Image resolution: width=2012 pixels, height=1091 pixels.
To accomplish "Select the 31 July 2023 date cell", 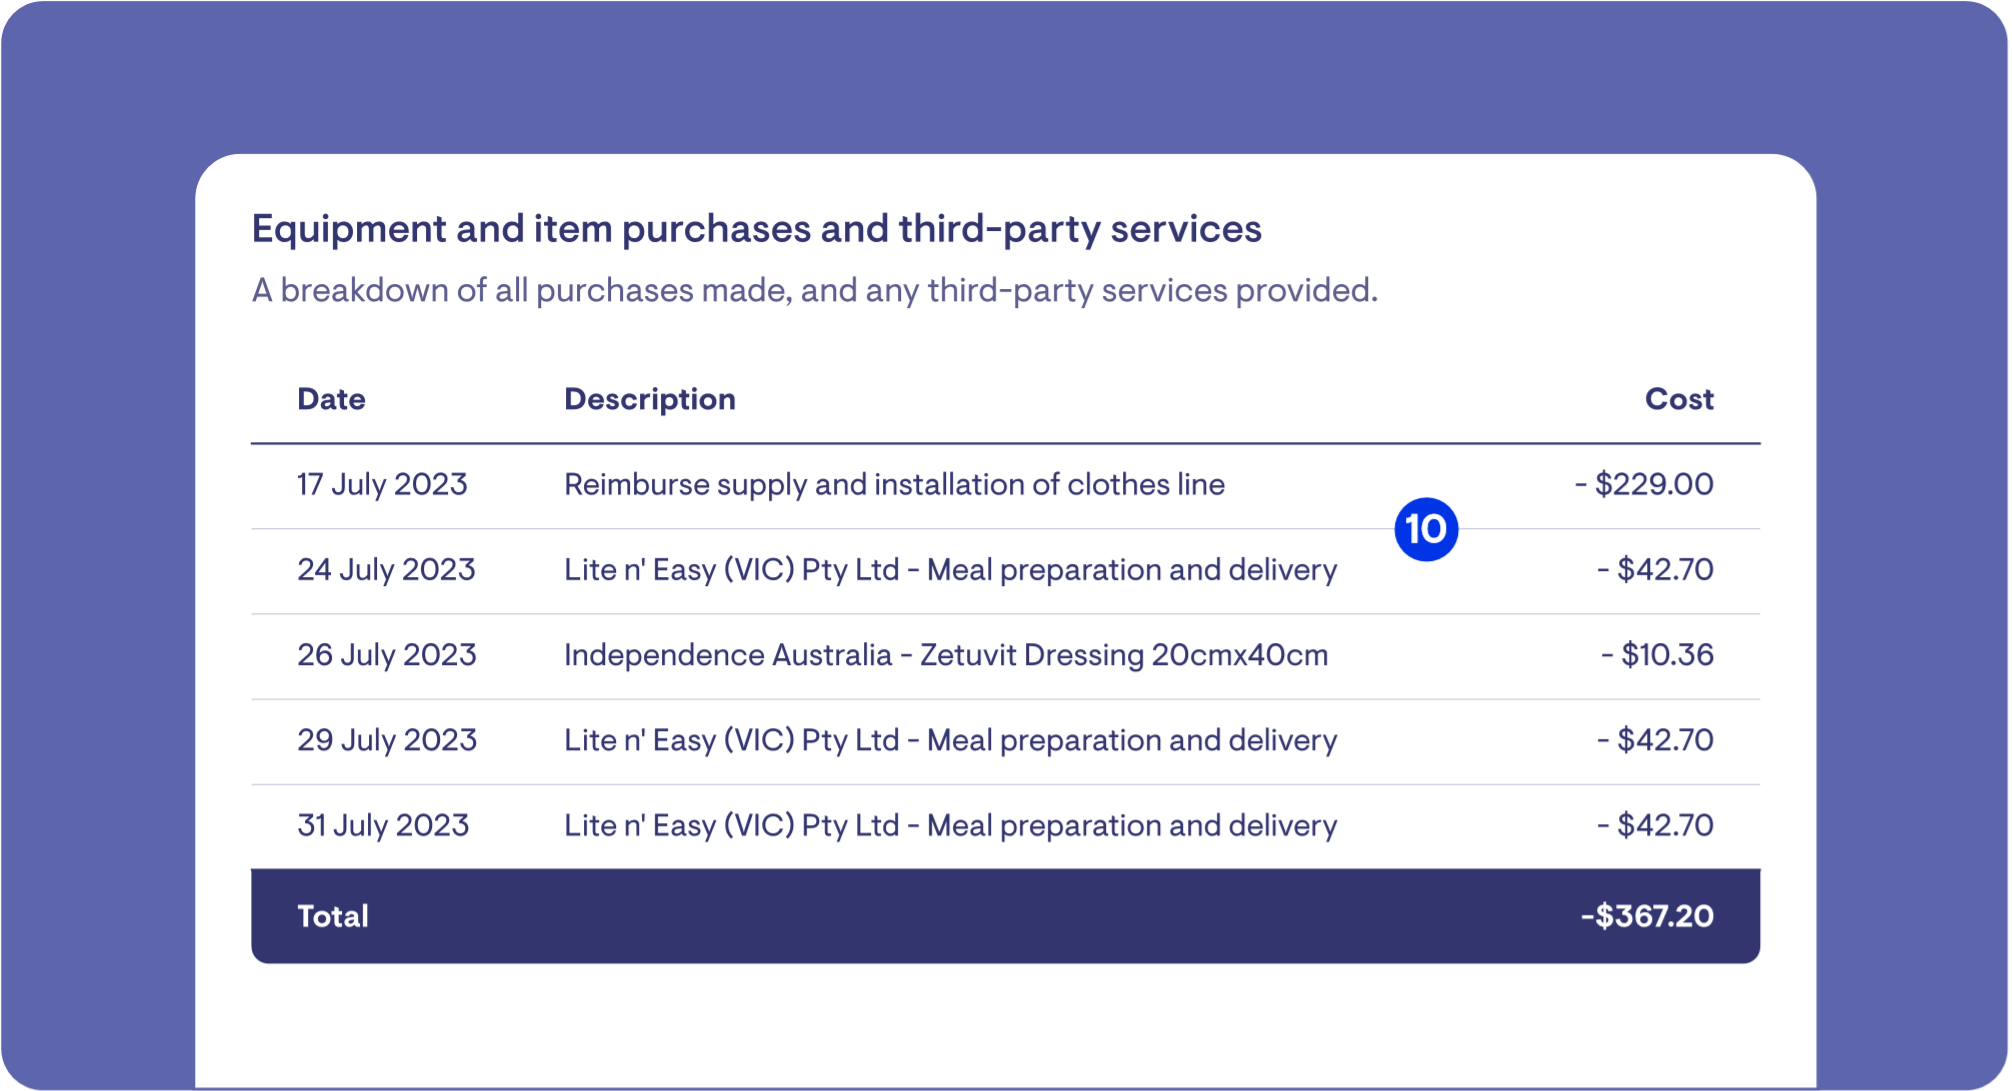I will (383, 825).
